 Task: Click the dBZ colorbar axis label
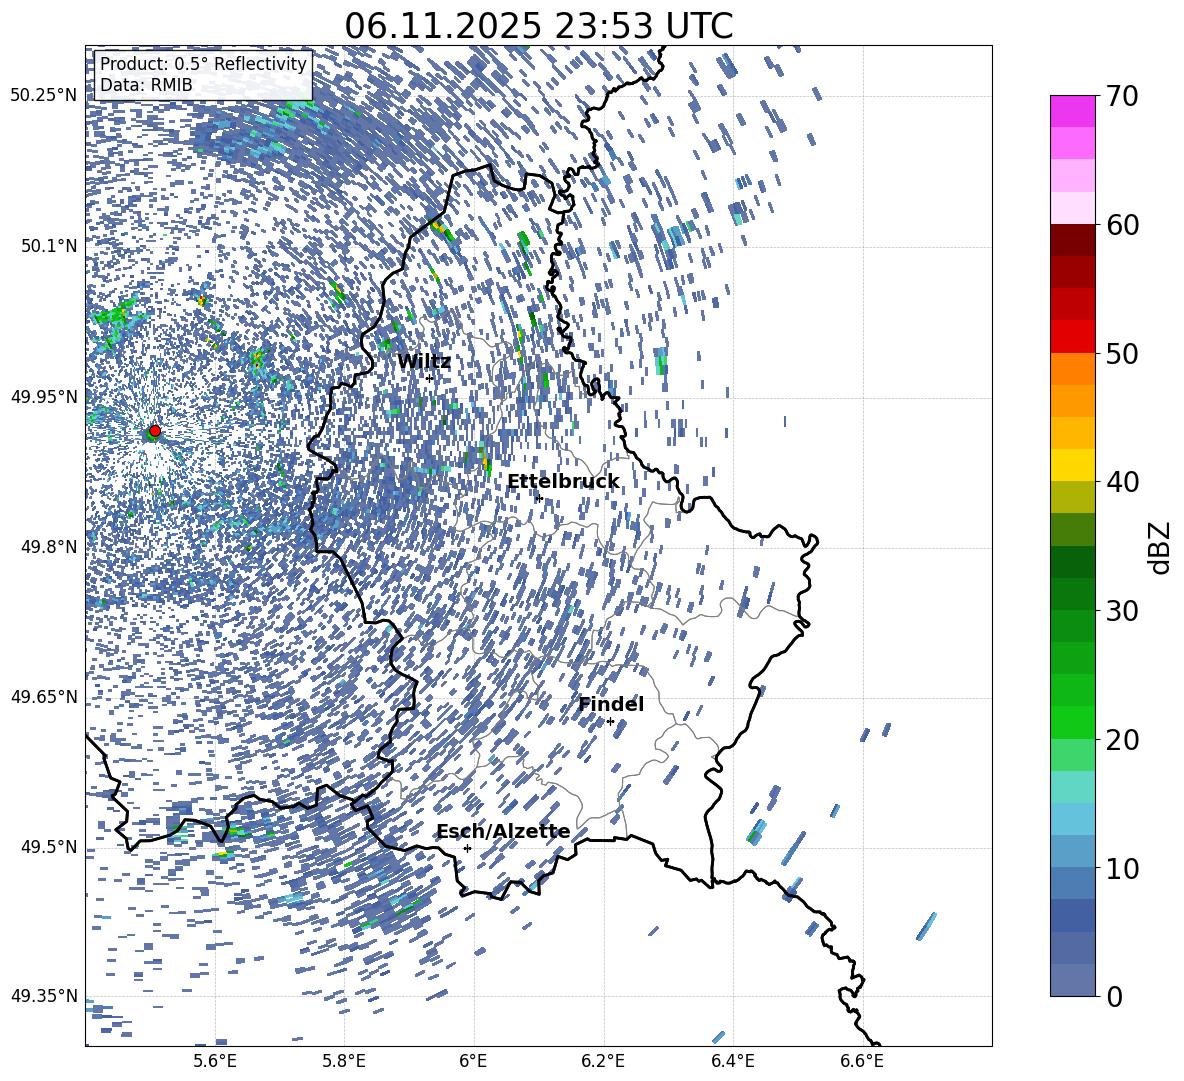pyautogui.click(x=1160, y=547)
